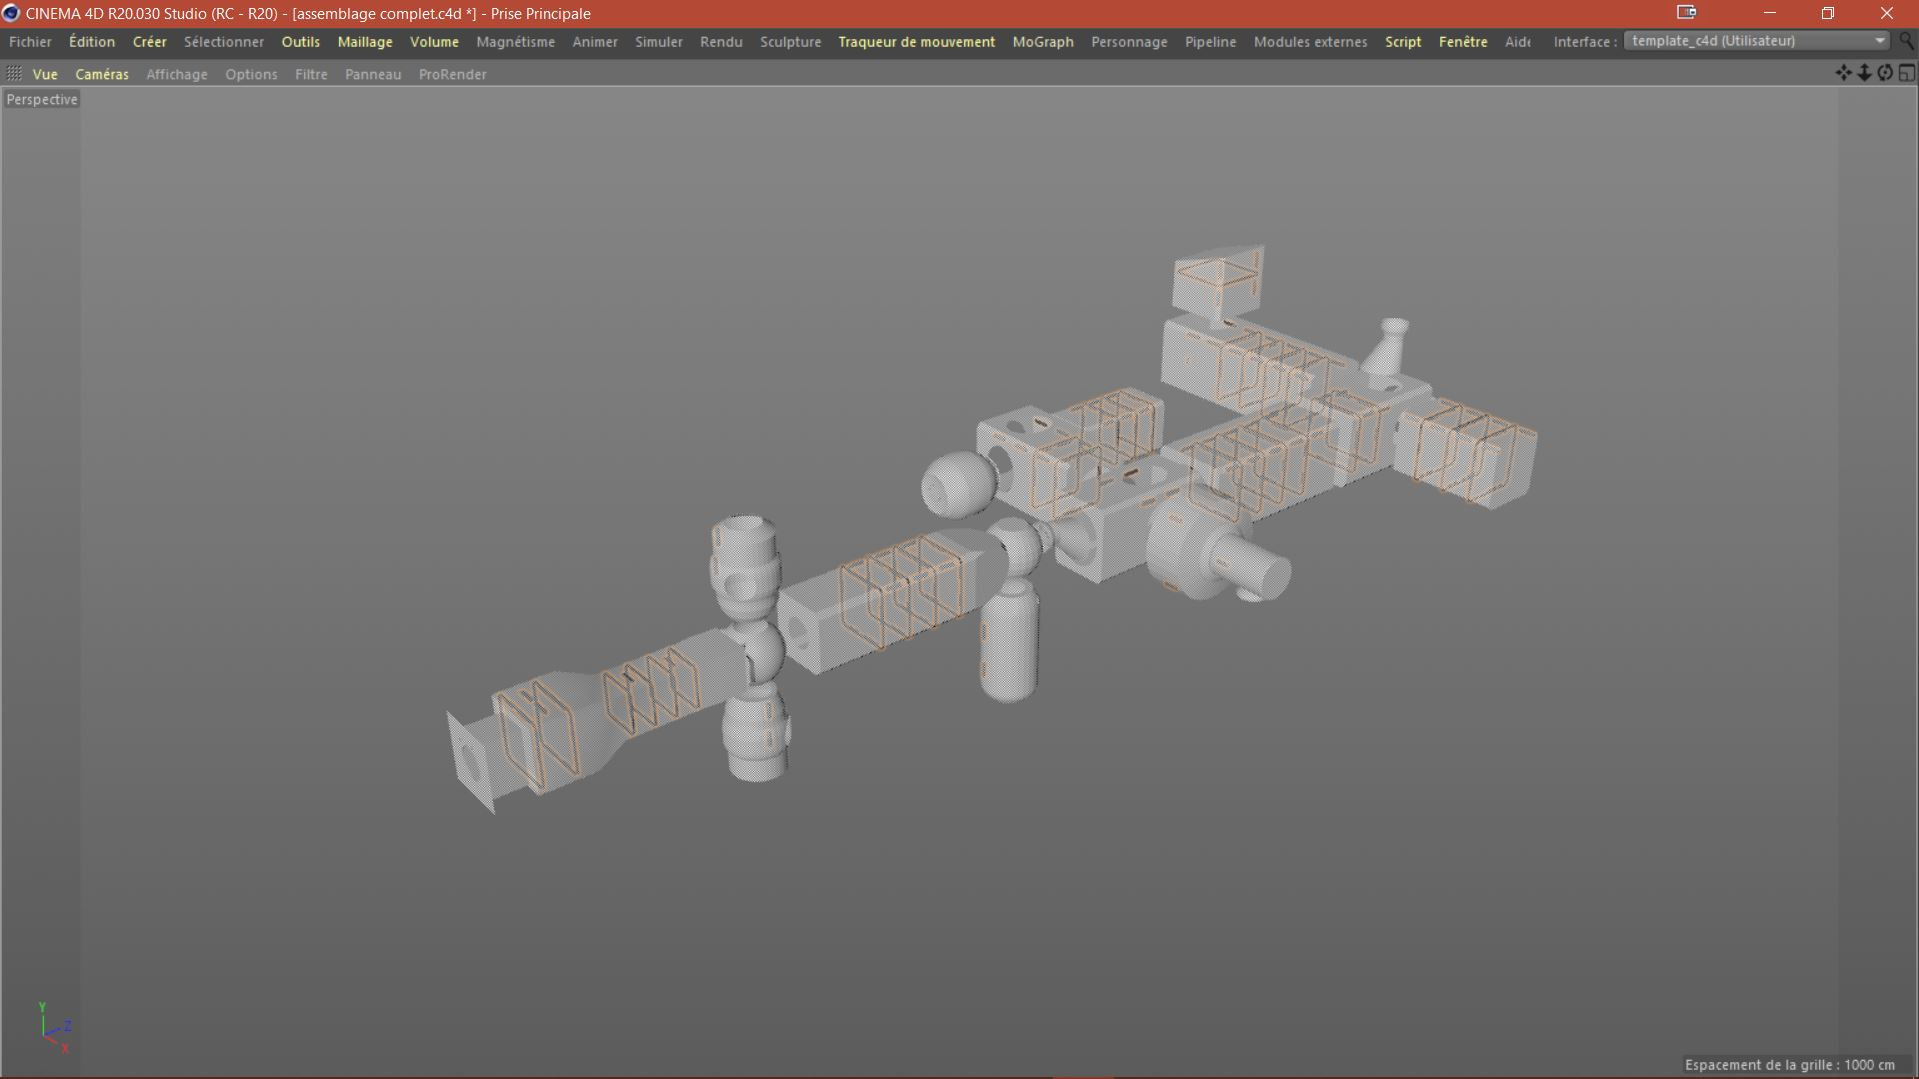Click the fullscreen mode icon in title bar

pyautogui.click(x=1686, y=13)
